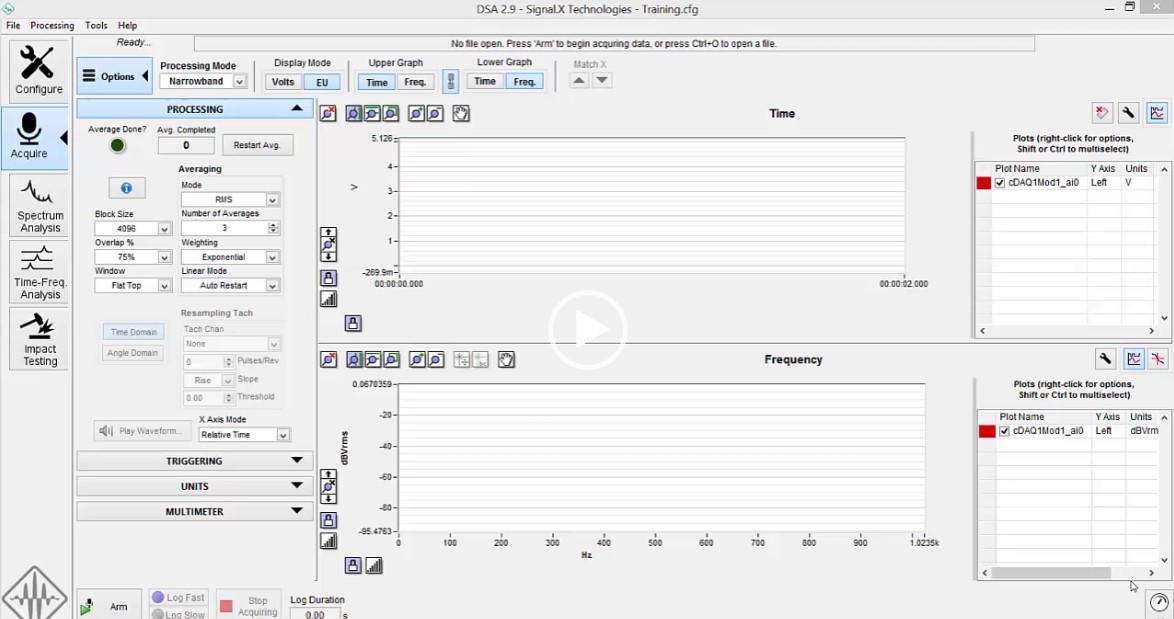Open the Tools menu
Image resolution: width=1174 pixels, height=619 pixels.
point(96,25)
